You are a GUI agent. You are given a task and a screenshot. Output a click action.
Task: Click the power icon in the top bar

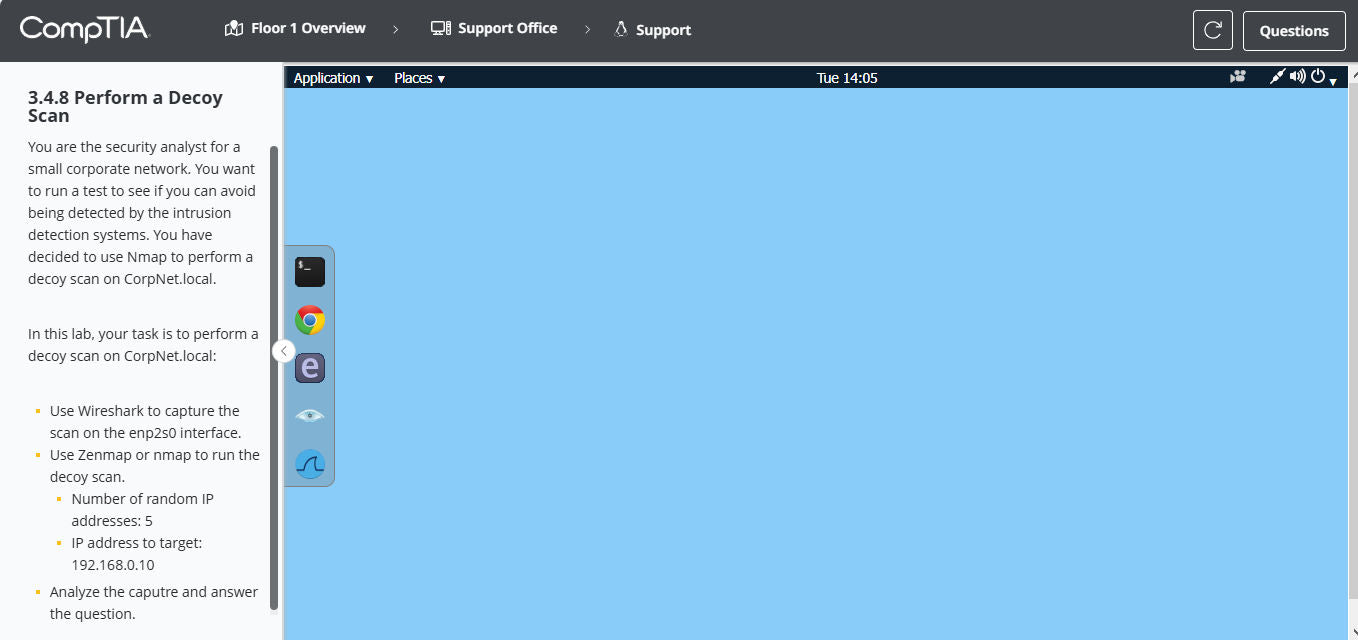click(x=1317, y=76)
